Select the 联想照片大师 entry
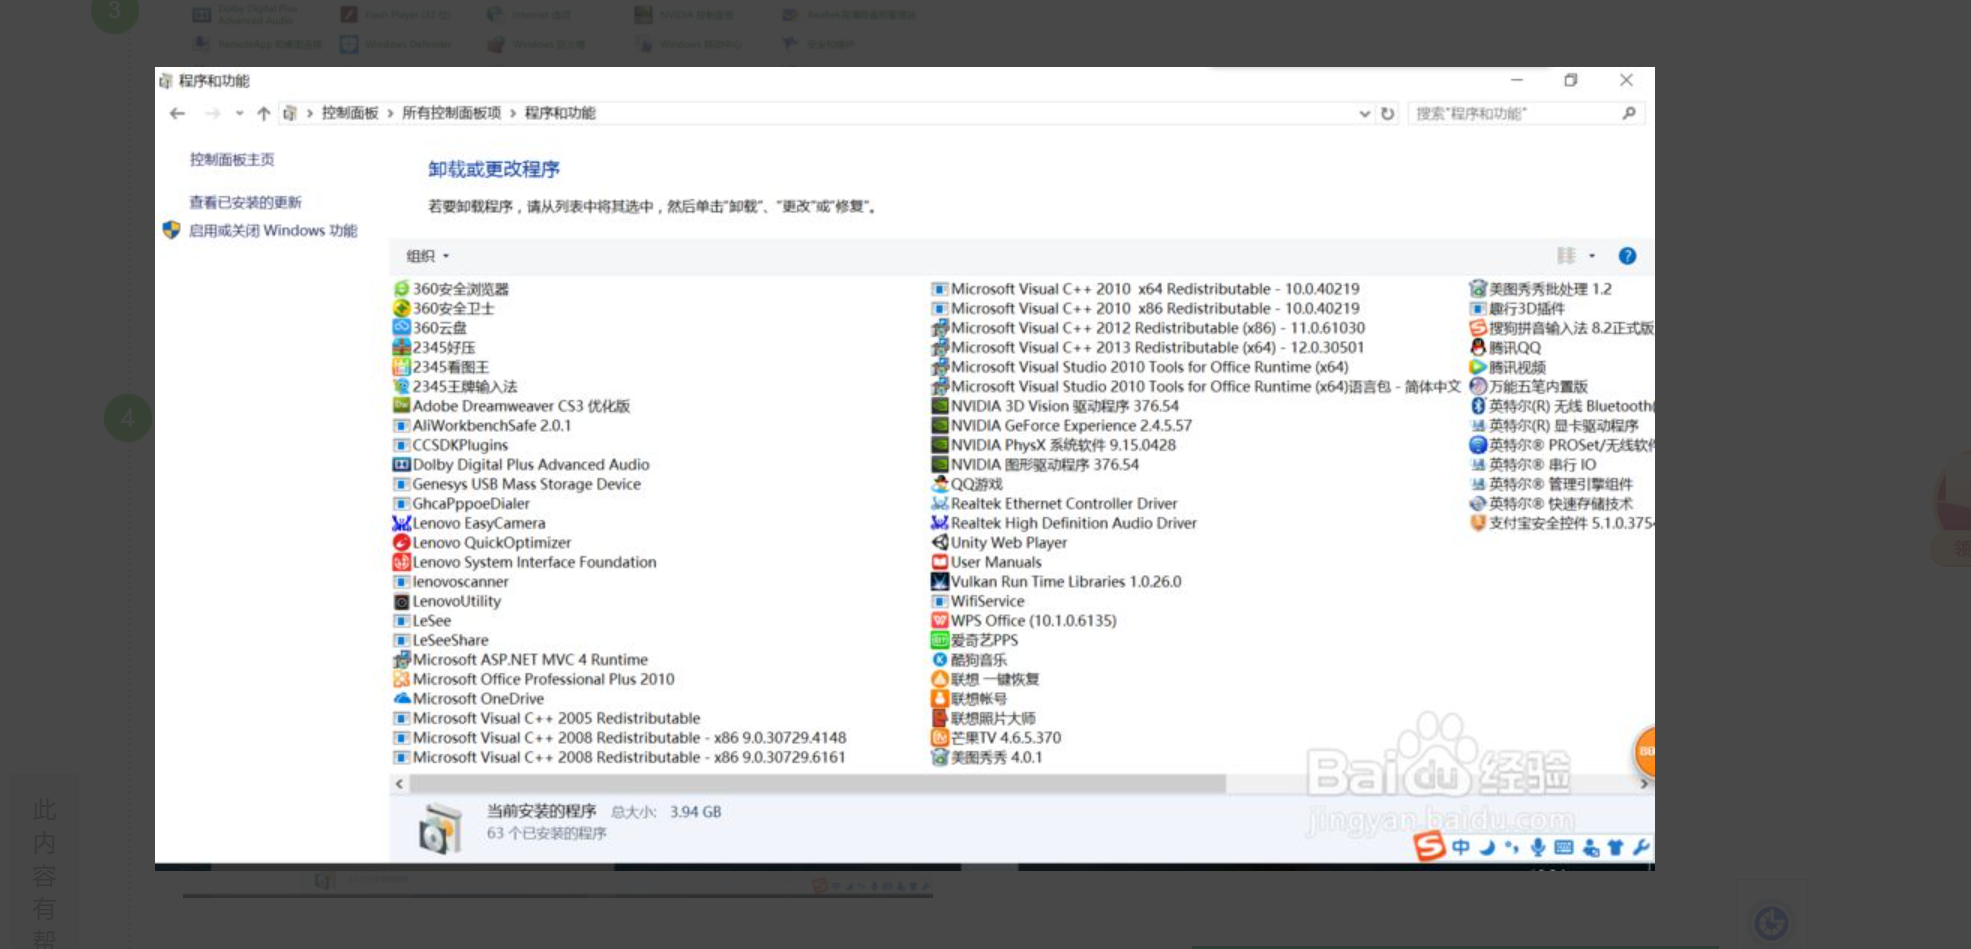 (984, 718)
